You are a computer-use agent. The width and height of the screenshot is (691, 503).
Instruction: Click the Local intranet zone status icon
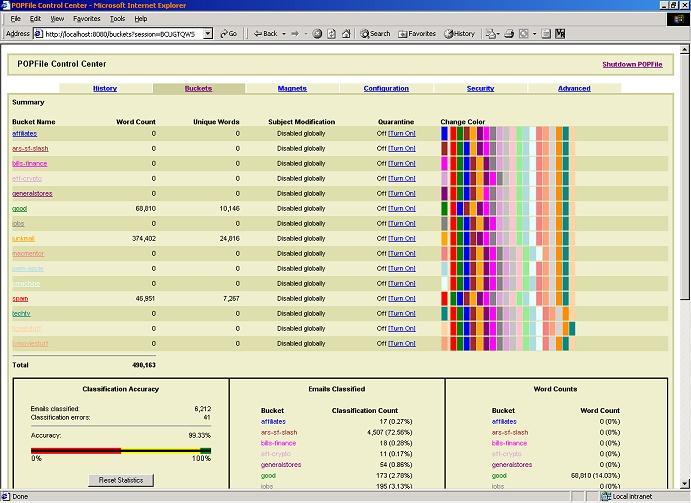tap(606, 497)
